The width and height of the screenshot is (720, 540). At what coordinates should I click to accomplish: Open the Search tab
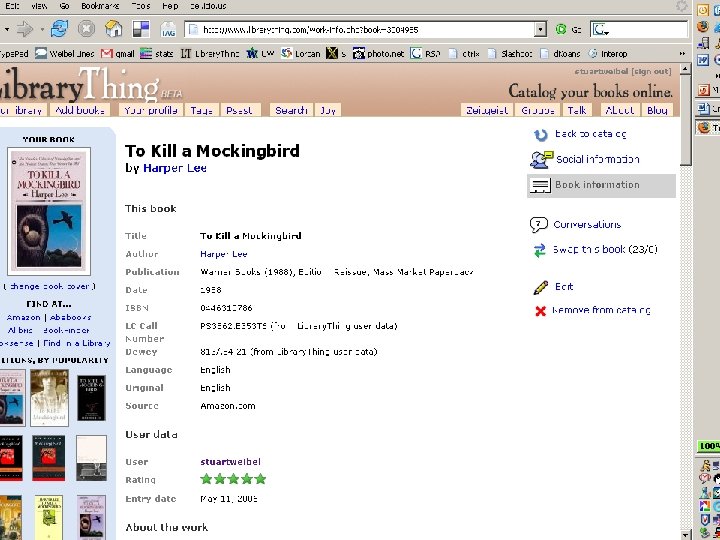pos(291,110)
